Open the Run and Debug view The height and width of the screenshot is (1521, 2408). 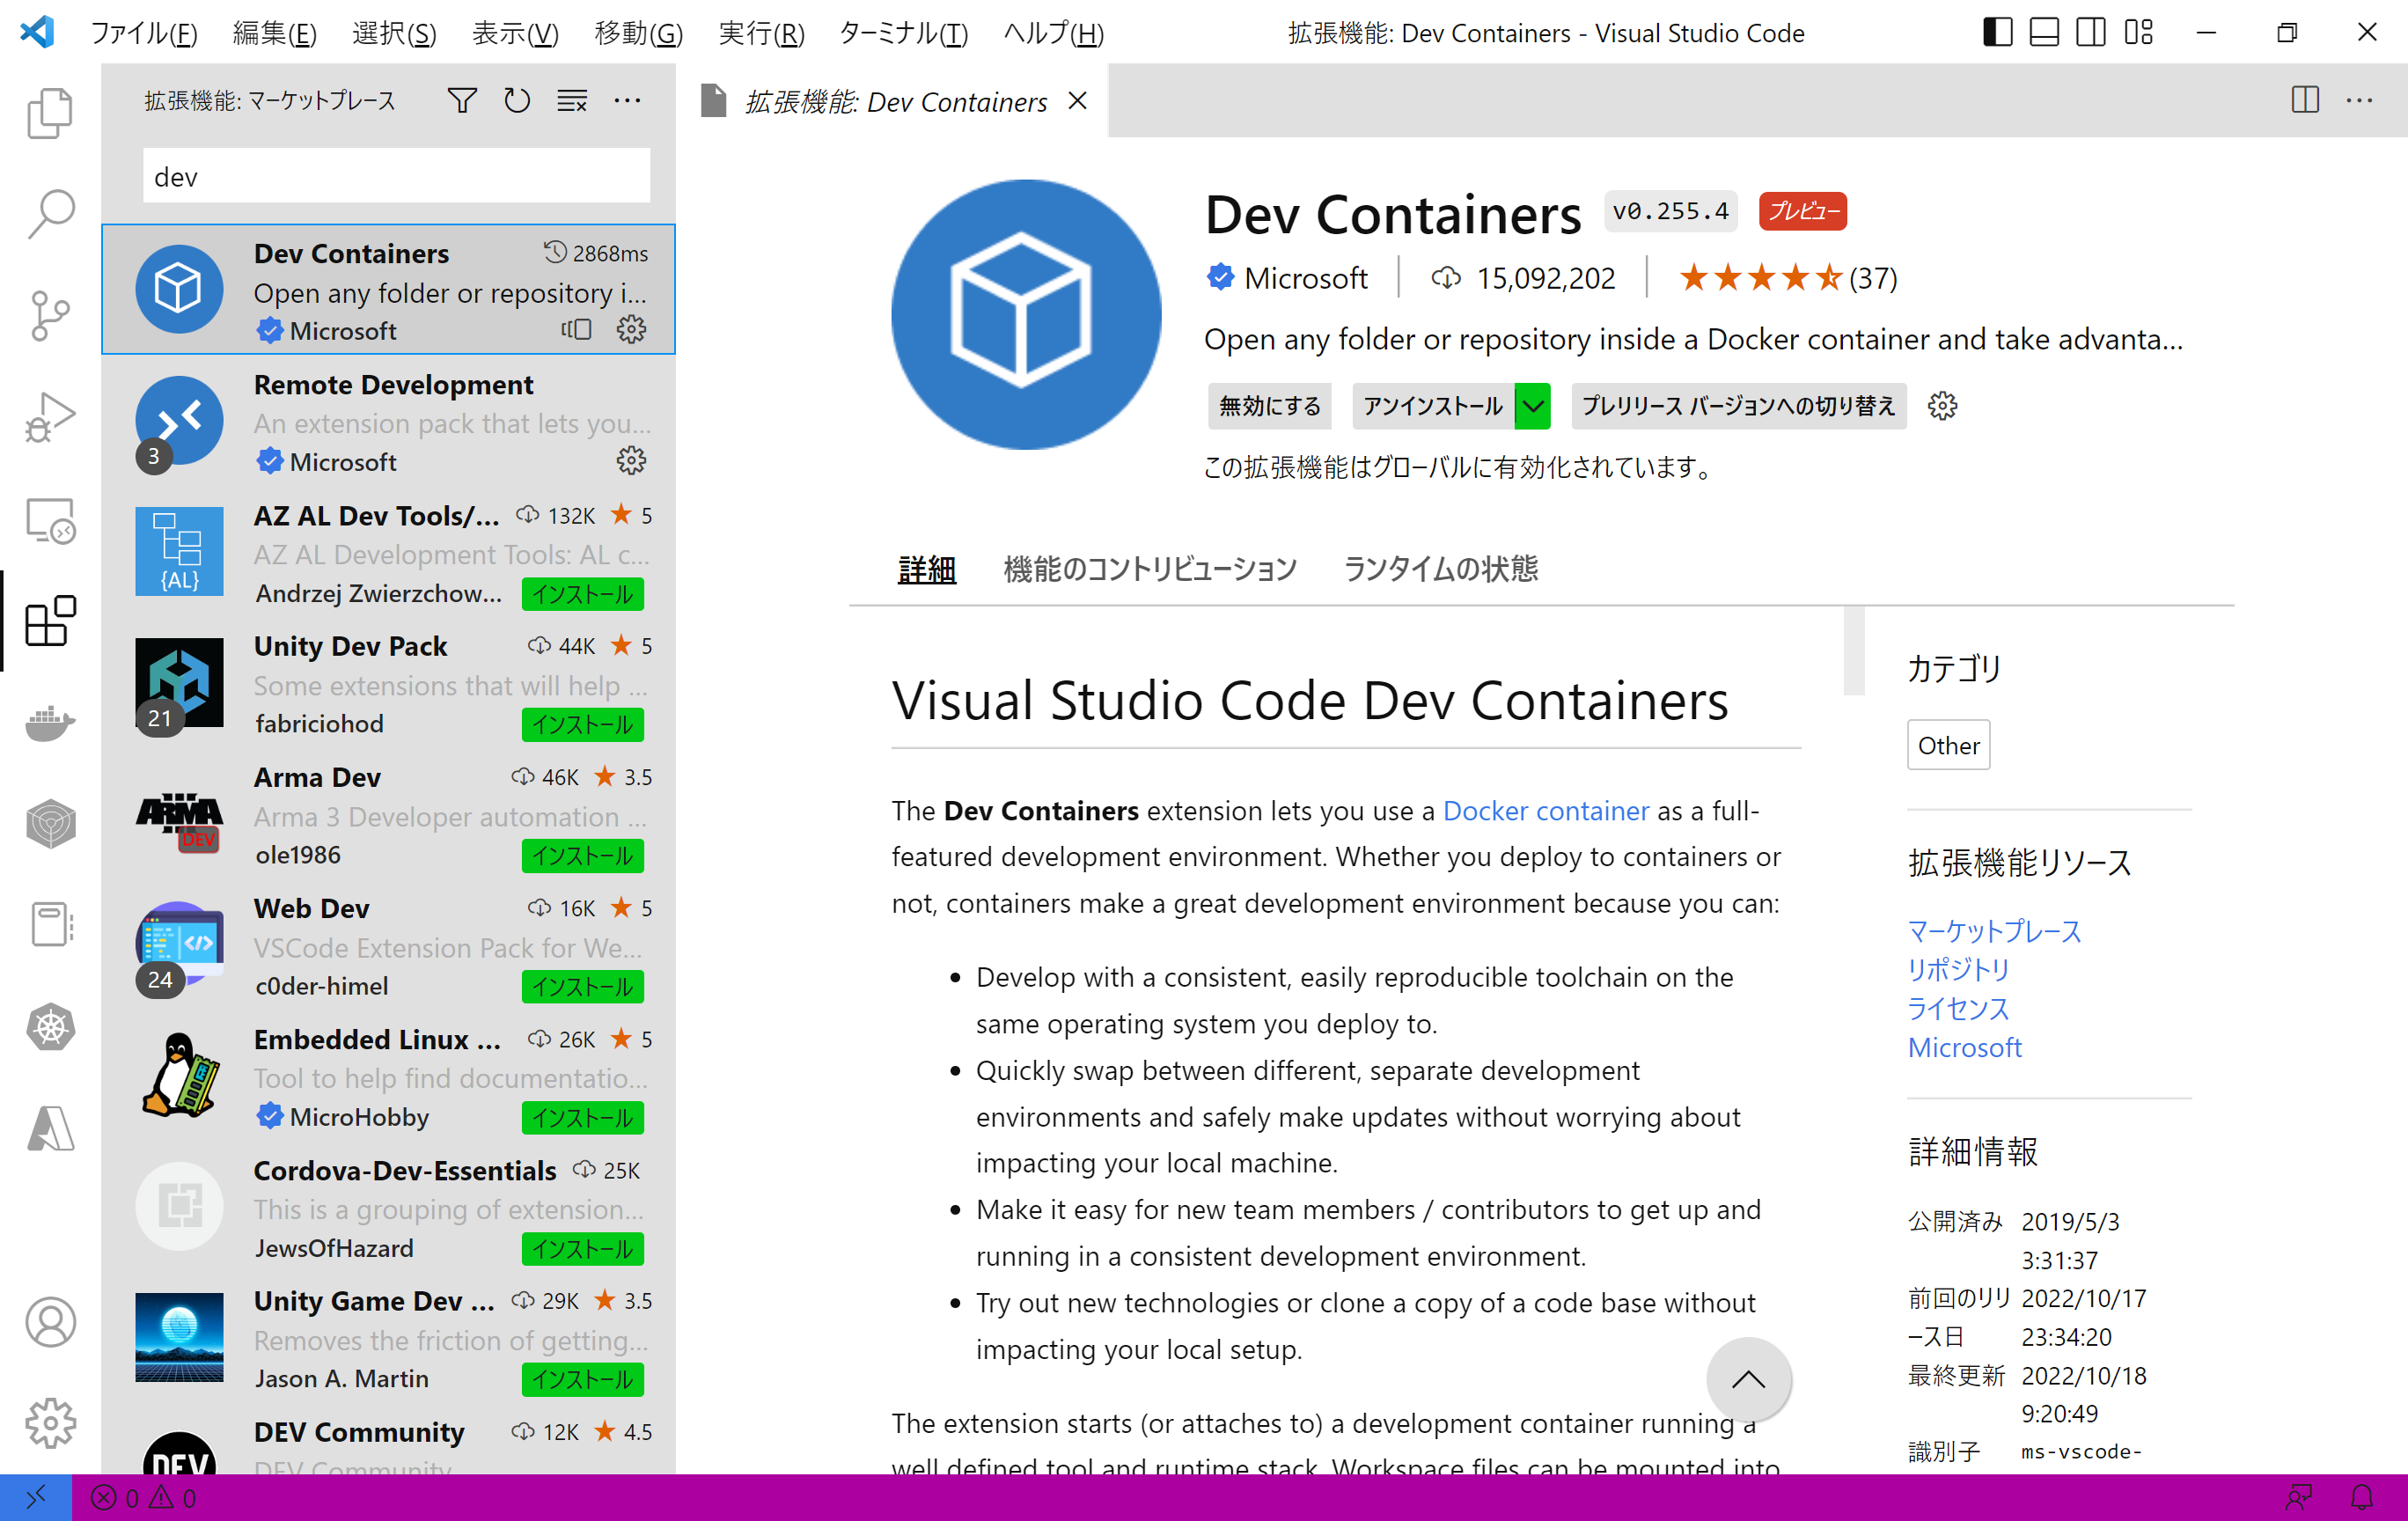click(x=49, y=418)
